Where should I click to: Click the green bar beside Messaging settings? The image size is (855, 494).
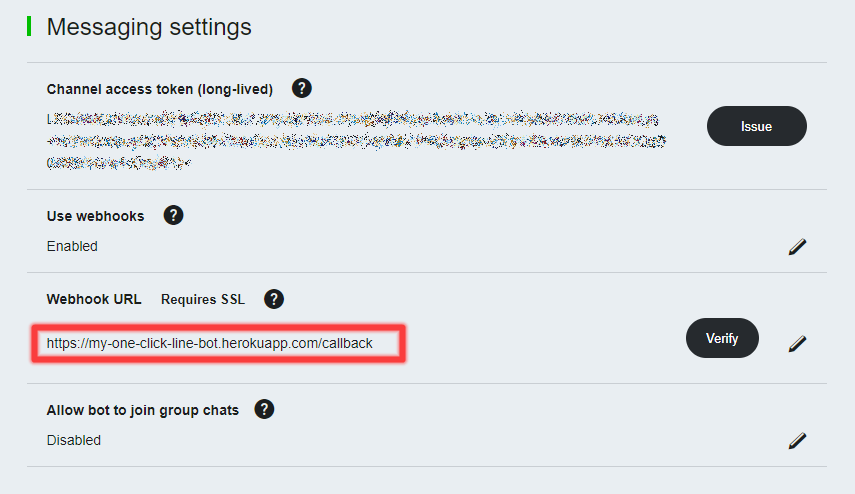pyautogui.click(x=29, y=26)
